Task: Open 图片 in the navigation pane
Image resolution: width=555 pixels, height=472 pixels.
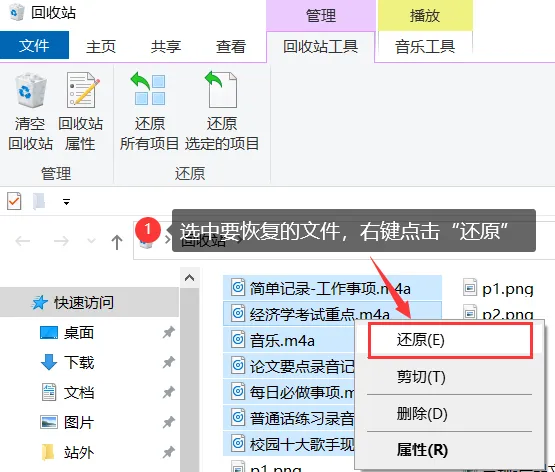Action: 79,422
